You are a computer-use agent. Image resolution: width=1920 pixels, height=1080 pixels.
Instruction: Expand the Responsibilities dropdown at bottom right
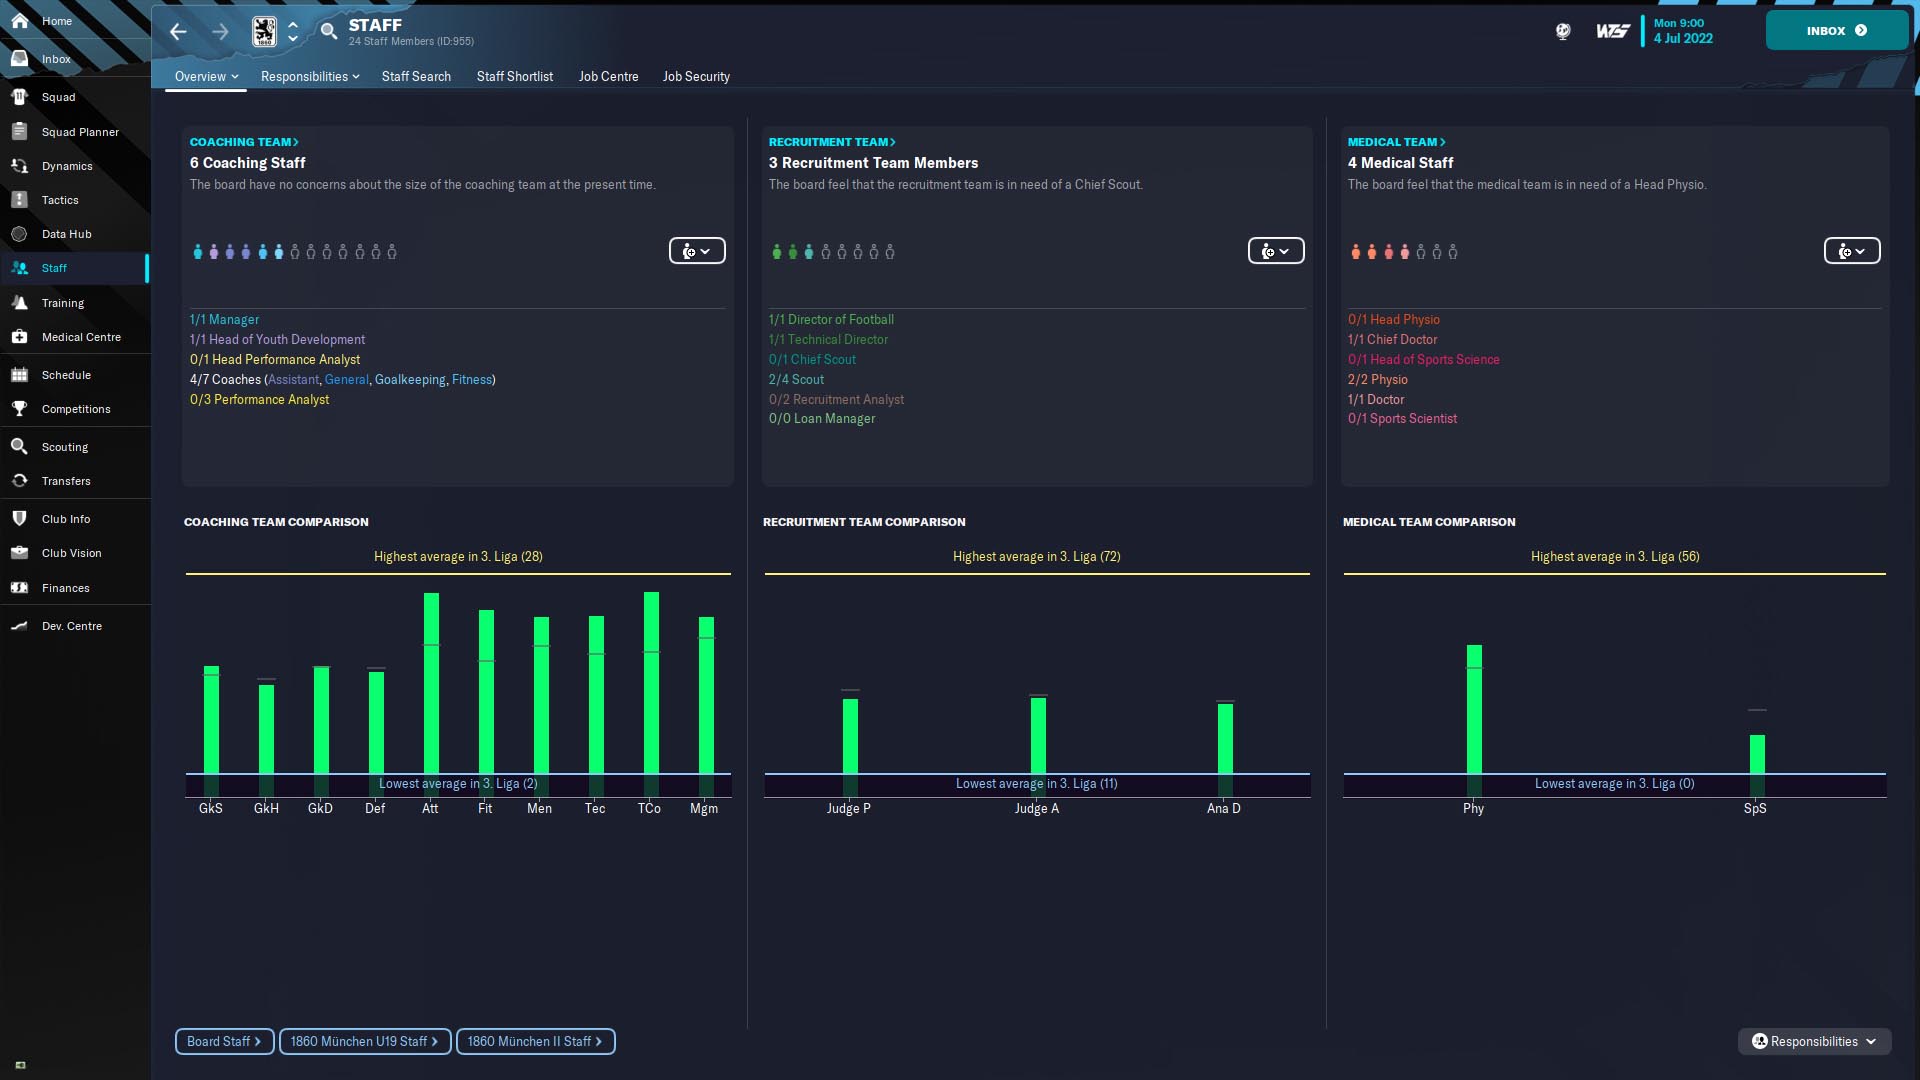[x=1814, y=1041]
